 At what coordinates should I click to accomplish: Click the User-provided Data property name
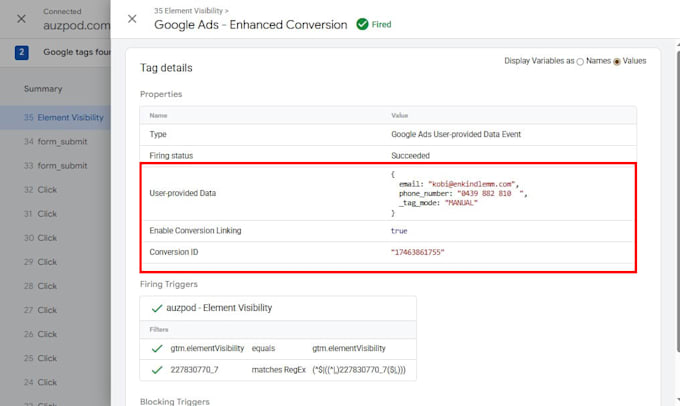[183, 193]
